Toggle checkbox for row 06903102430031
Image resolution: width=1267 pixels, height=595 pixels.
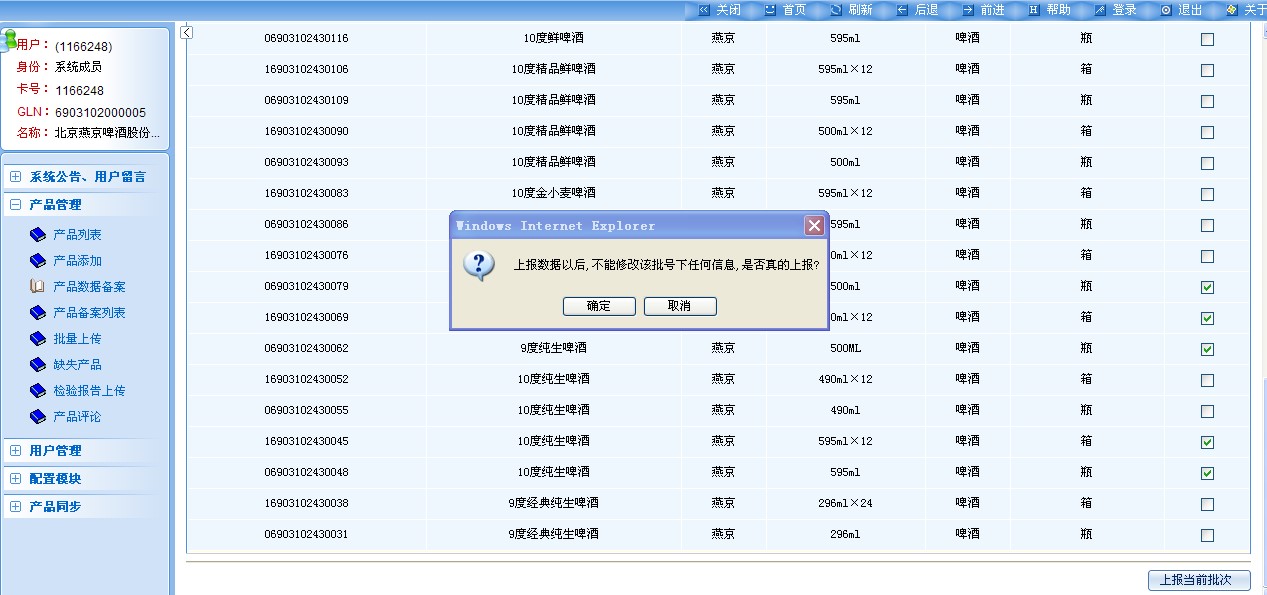[x=1207, y=536]
